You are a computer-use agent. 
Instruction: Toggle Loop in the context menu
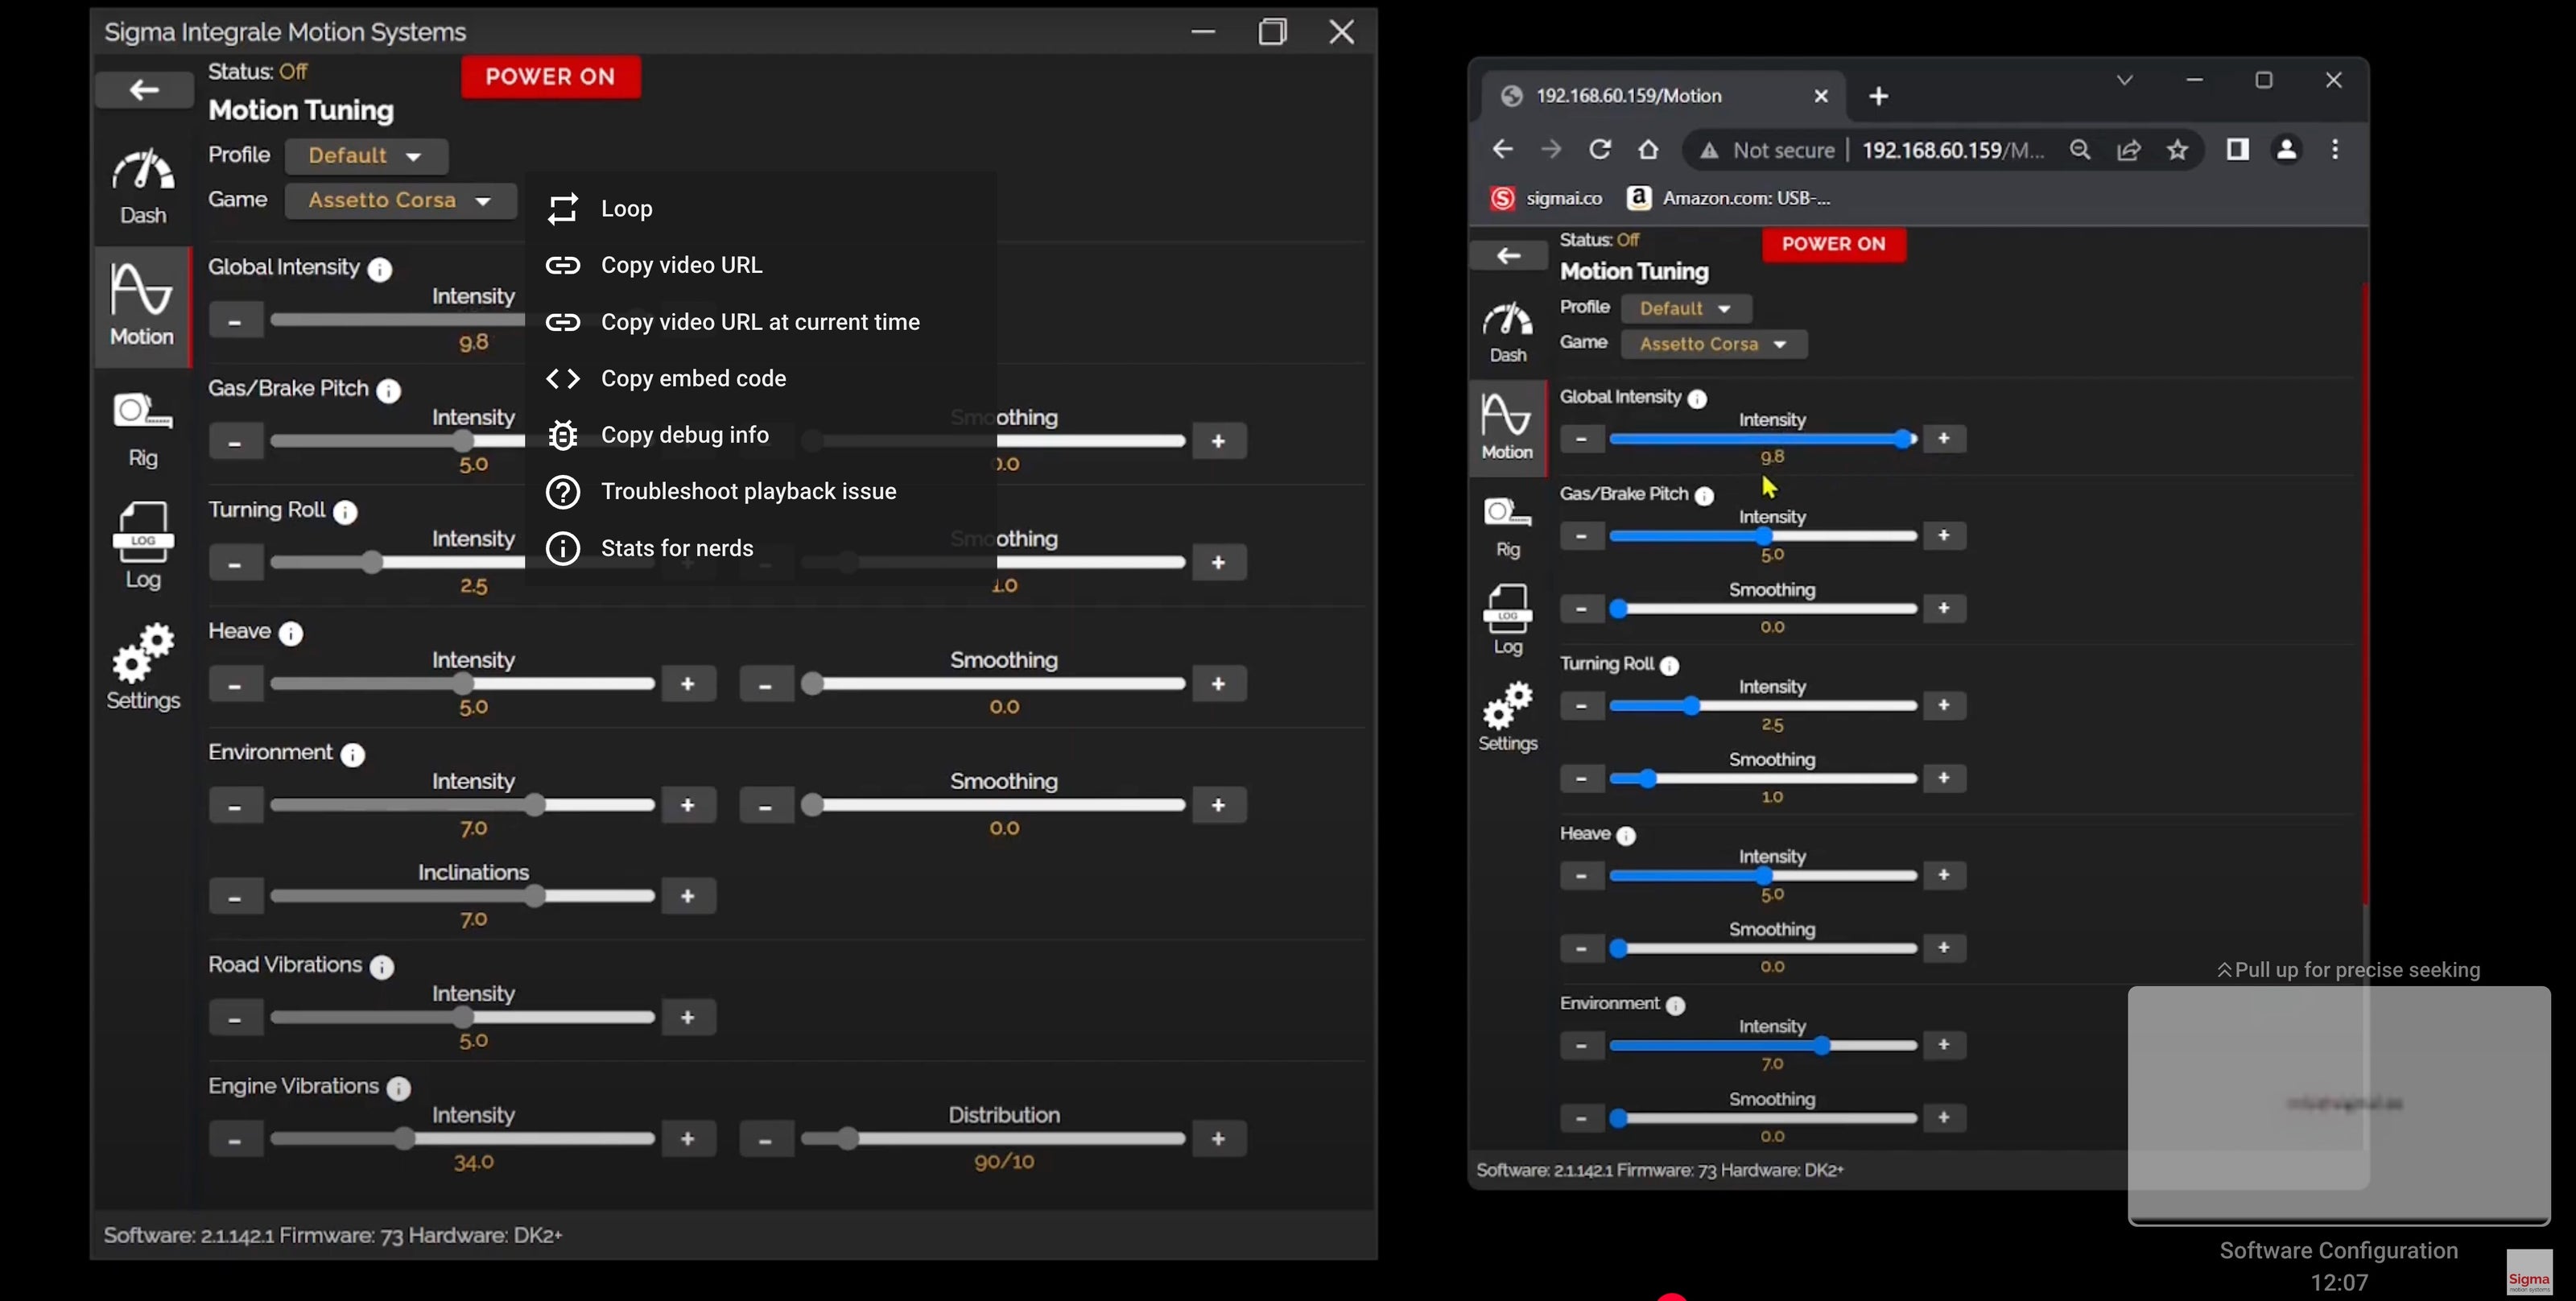626,209
